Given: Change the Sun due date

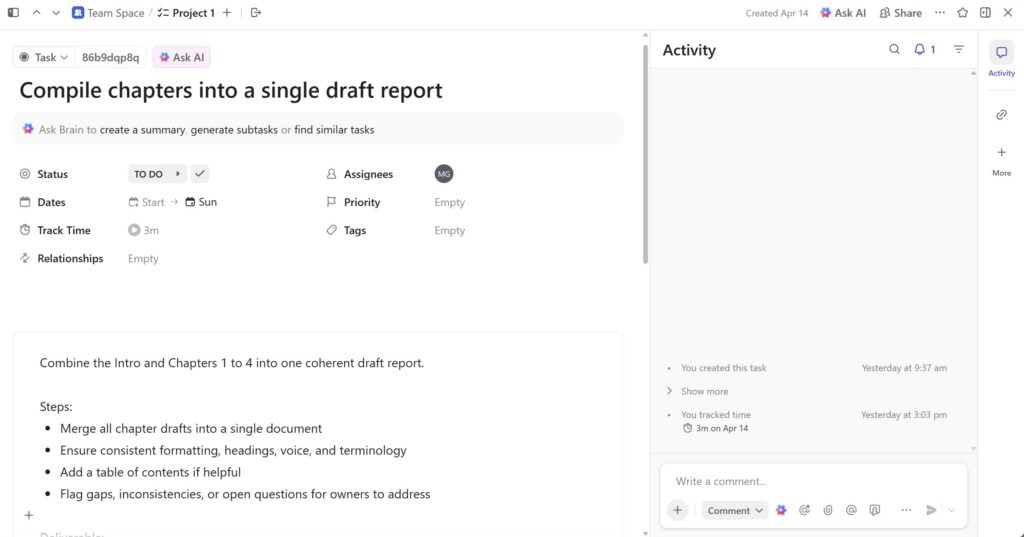Looking at the screenshot, I should [201, 202].
